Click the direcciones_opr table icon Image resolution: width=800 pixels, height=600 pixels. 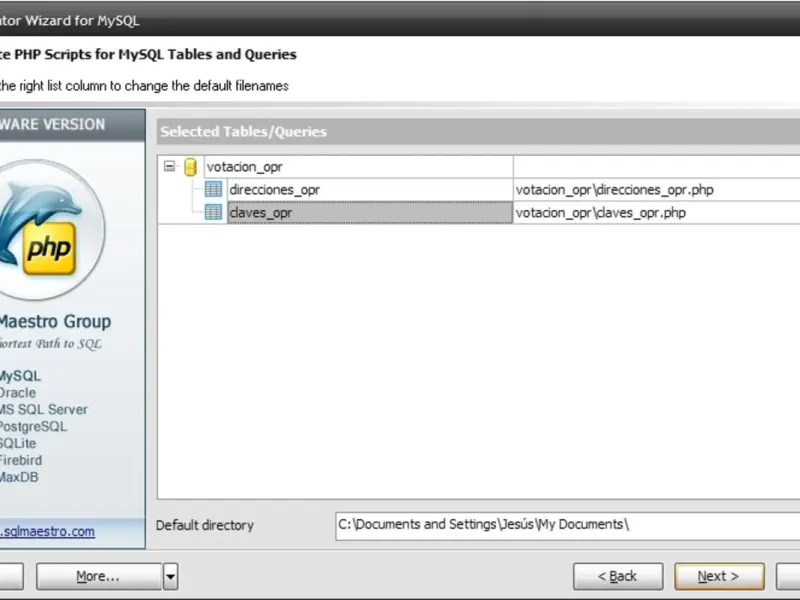213,189
